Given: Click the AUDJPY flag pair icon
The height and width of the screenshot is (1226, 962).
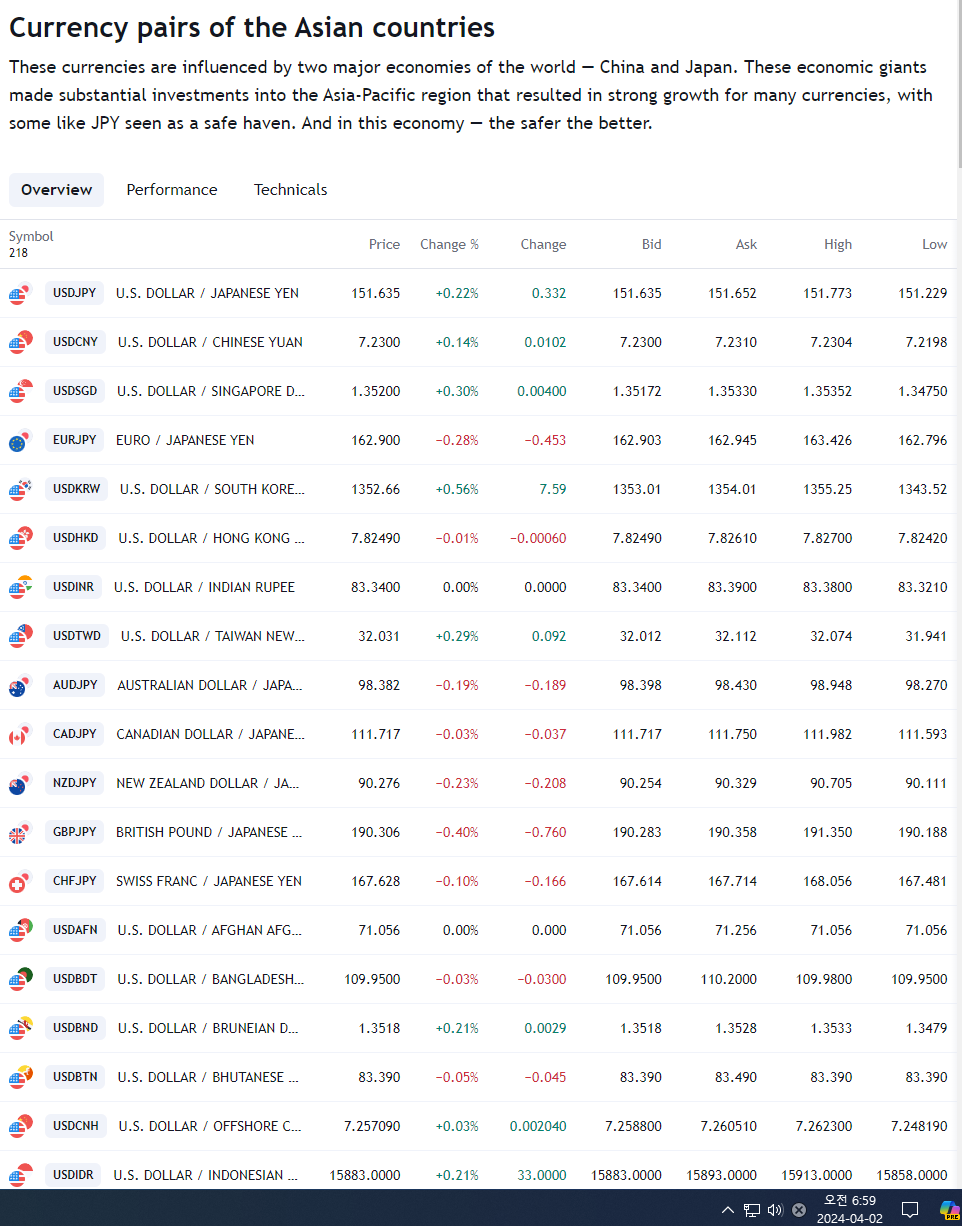Looking at the screenshot, I should point(20,686).
